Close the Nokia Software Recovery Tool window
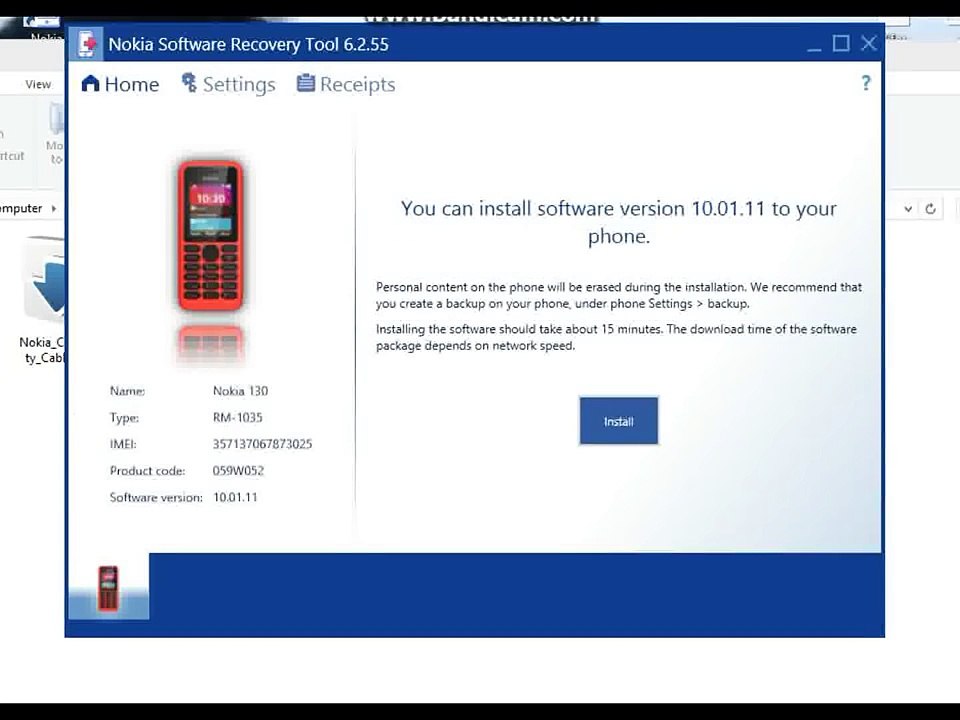Image resolution: width=960 pixels, height=720 pixels. tap(869, 43)
